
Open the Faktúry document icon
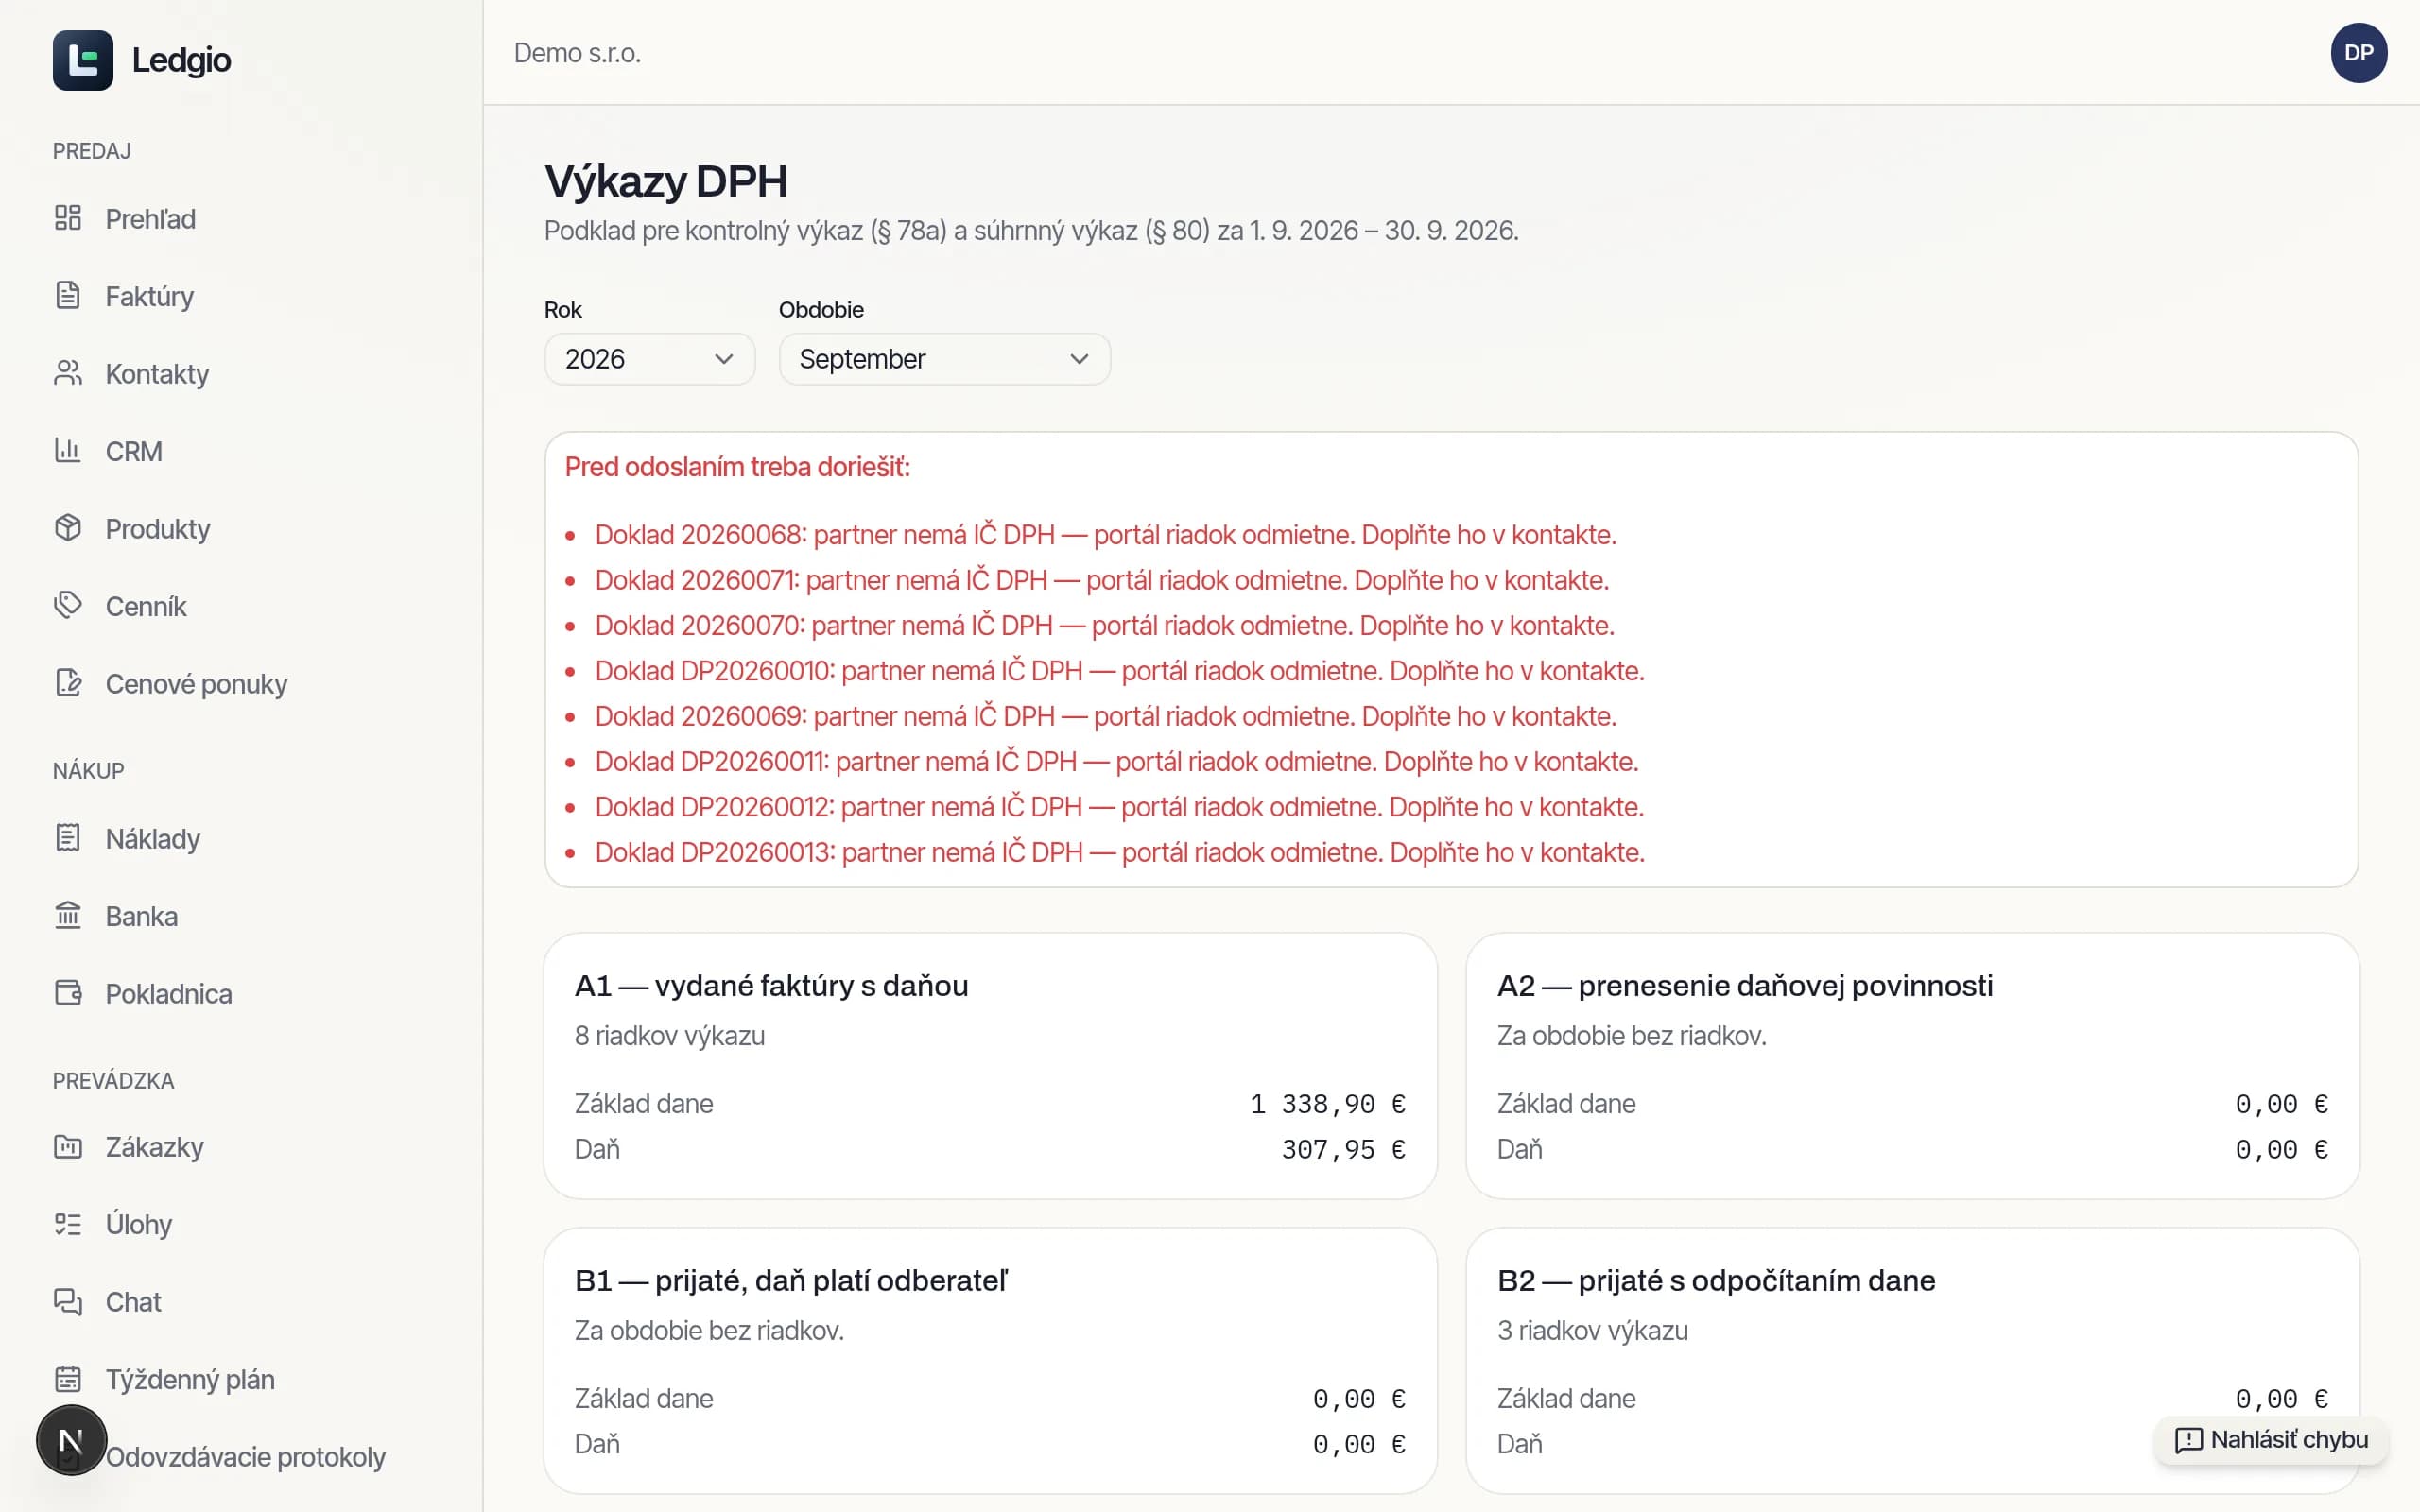68,296
